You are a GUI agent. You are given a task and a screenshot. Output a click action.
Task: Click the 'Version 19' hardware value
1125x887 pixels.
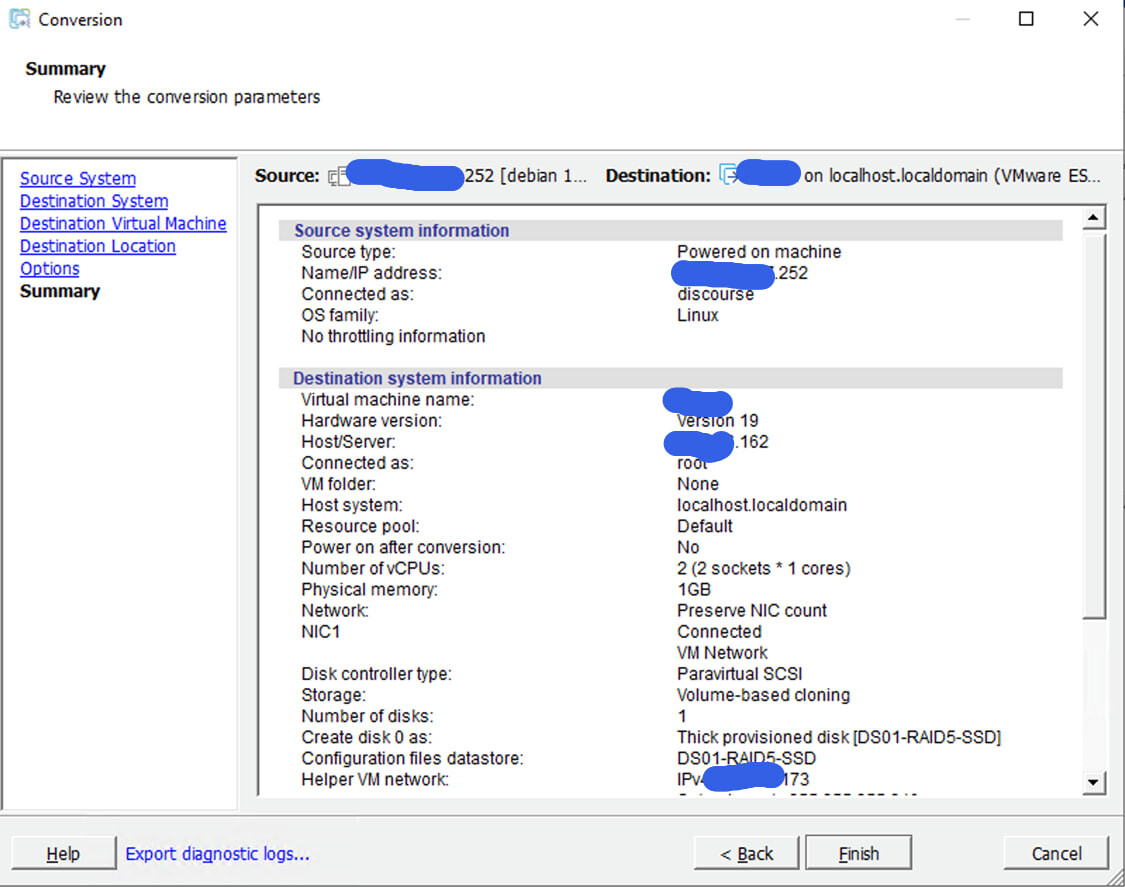(717, 421)
